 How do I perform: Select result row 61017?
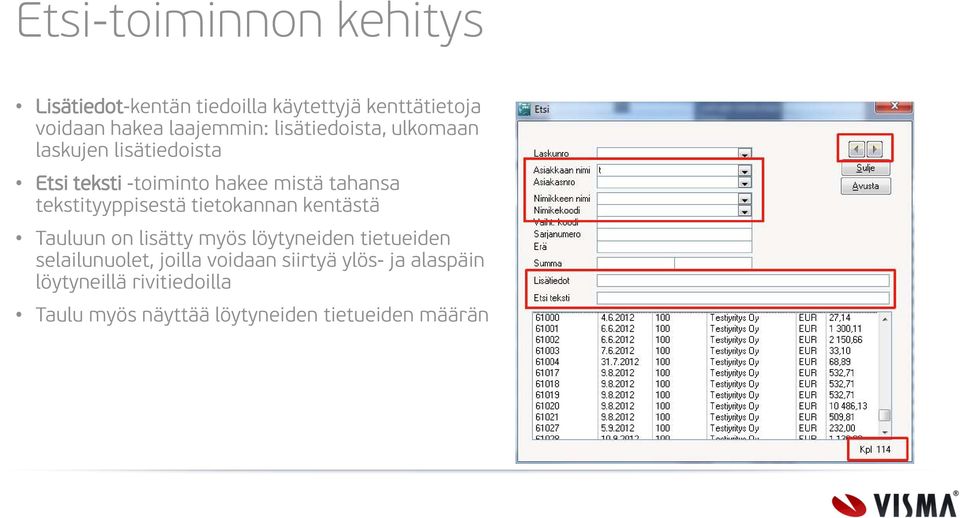point(706,373)
